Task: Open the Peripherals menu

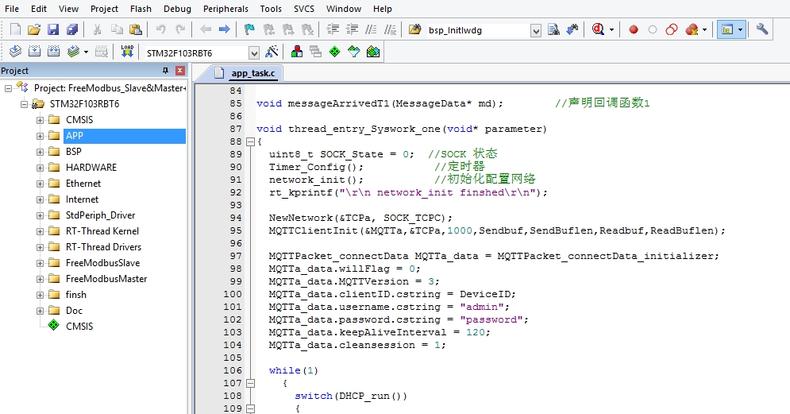Action: click(x=226, y=9)
